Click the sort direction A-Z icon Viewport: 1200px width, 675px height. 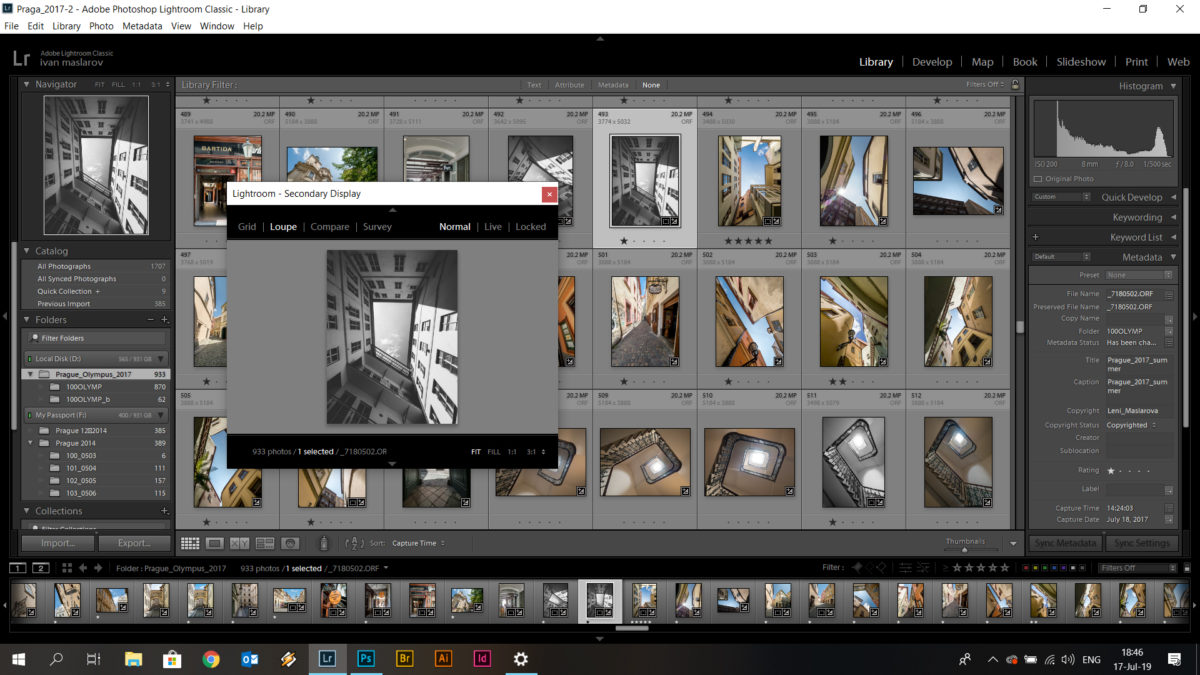pyautogui.click(x=354, y=543)
